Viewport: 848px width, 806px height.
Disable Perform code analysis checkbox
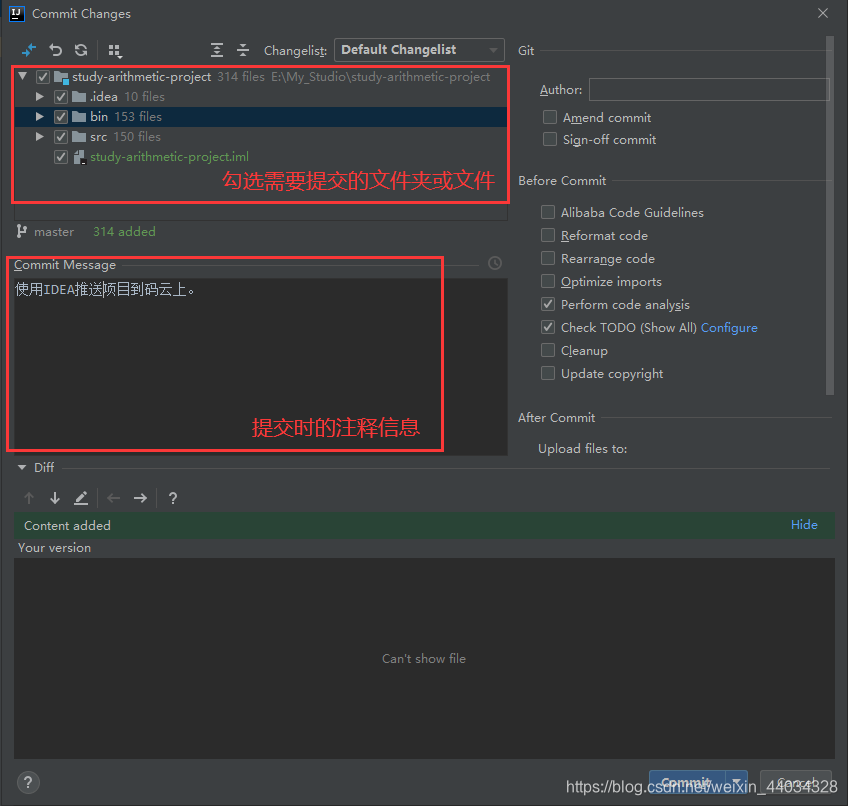(x=548, y=304)
